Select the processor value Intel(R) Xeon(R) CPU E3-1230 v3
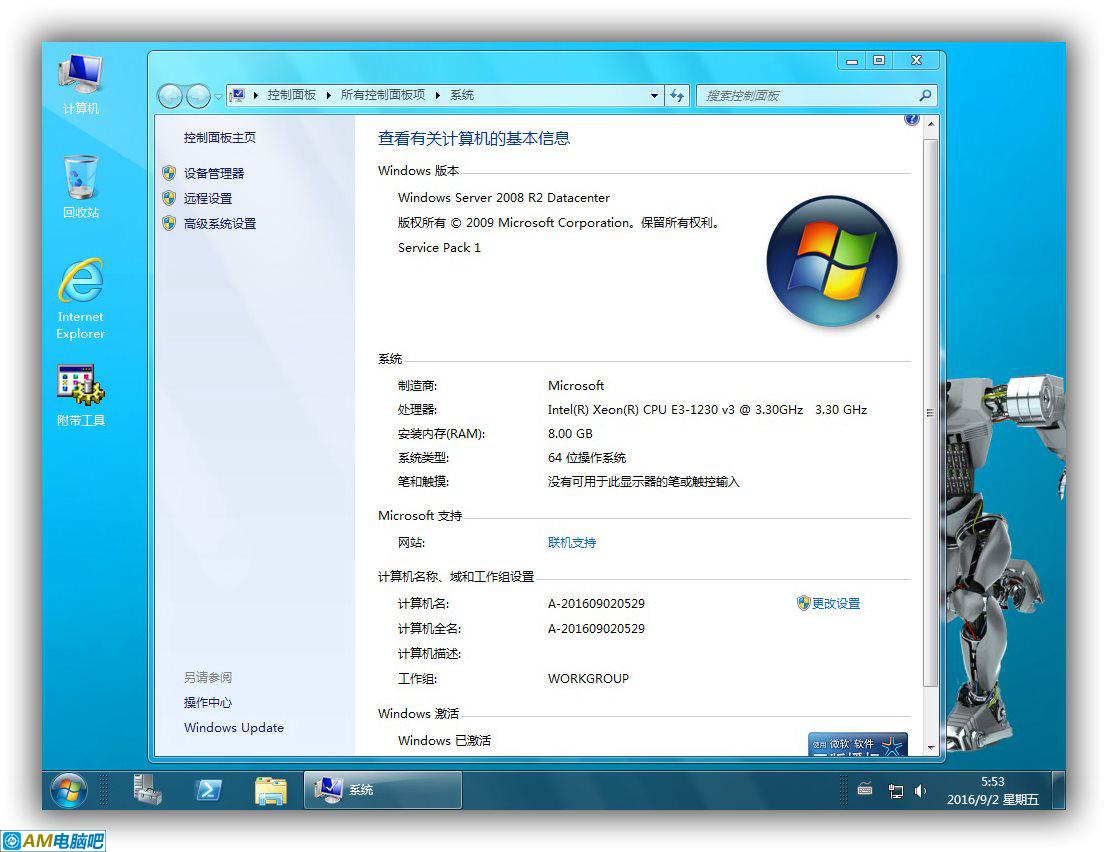Screen dimensions: 1108x852 pos(641,410)
